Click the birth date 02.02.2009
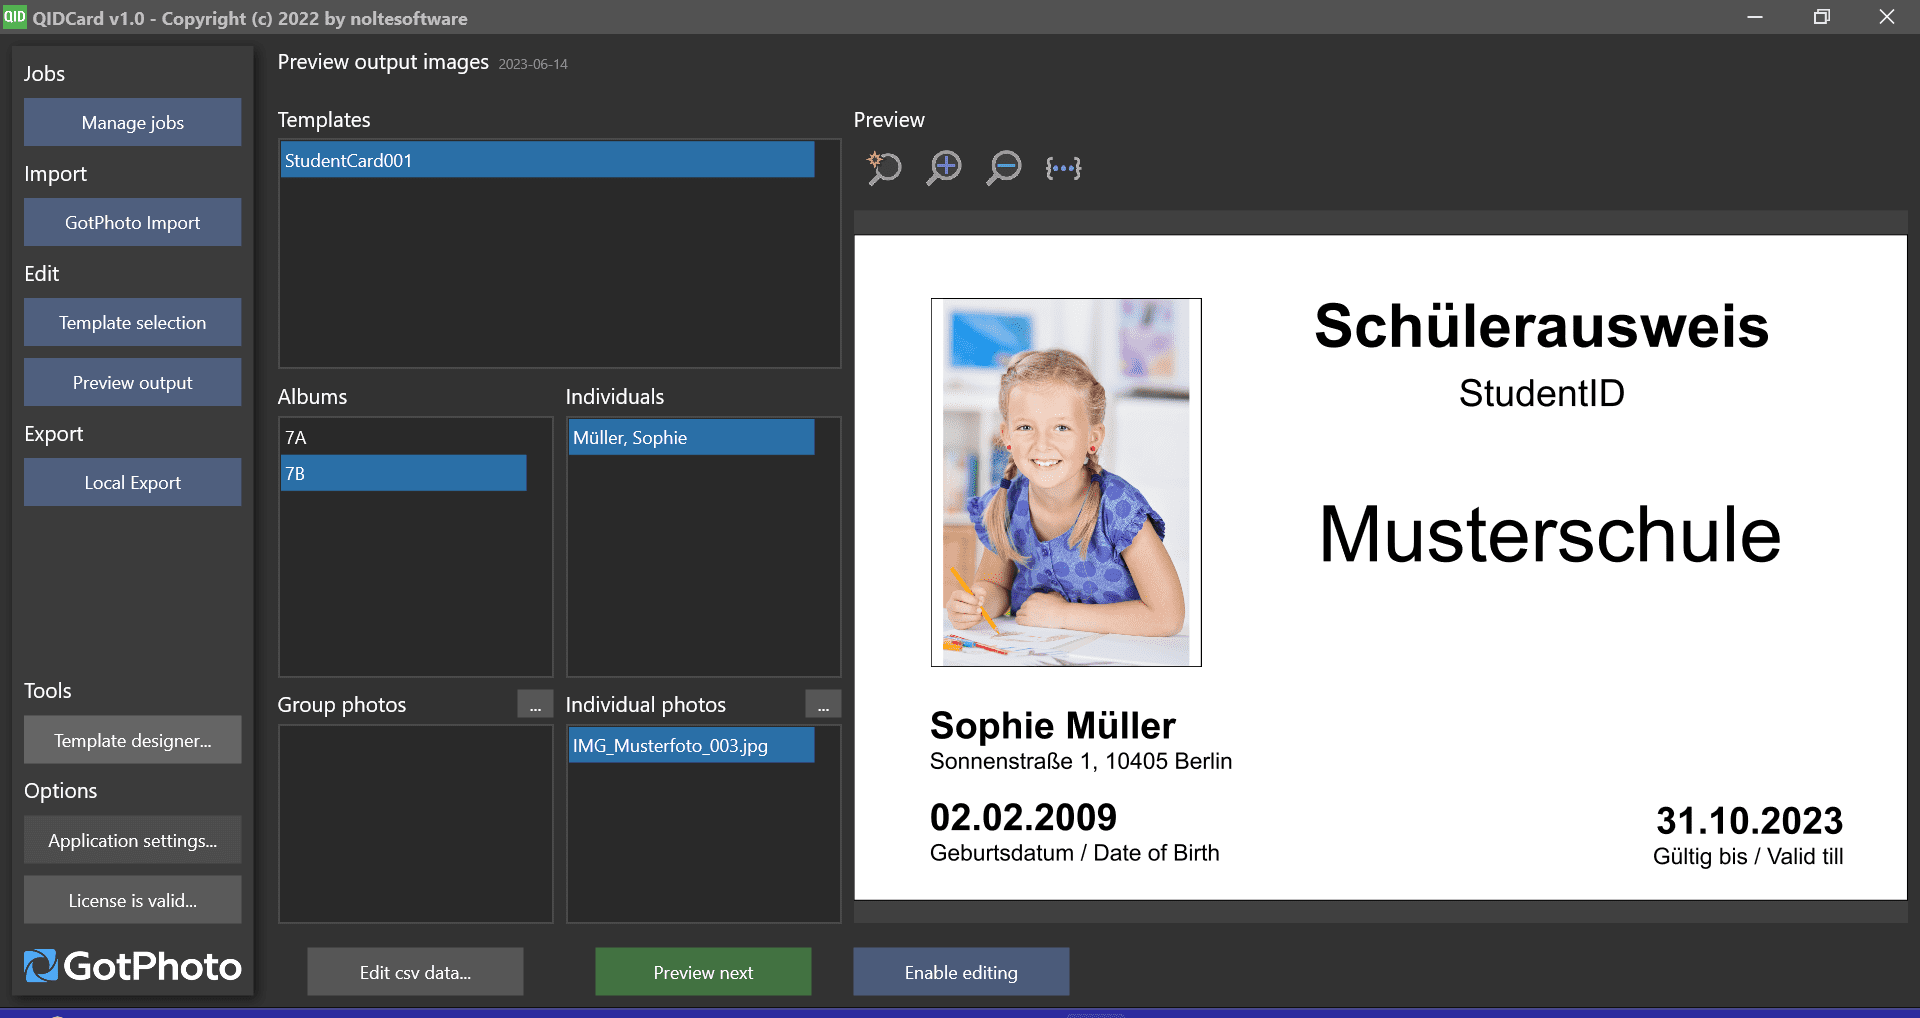Image resolution: width=1920 pixels, height=1018 pixels. (x=1023, y=817)
